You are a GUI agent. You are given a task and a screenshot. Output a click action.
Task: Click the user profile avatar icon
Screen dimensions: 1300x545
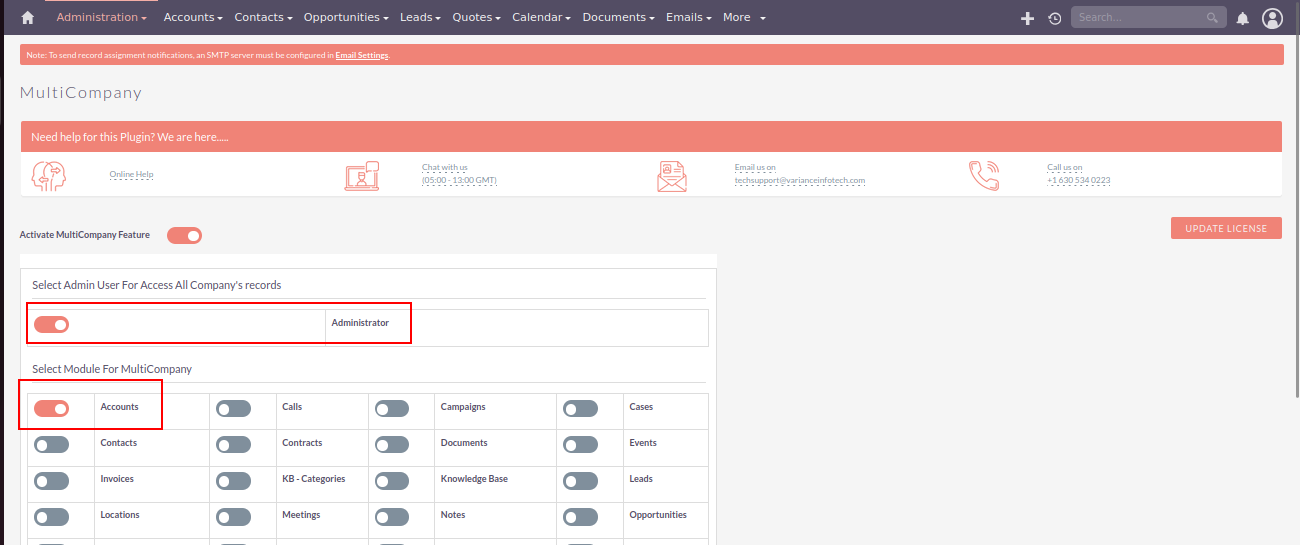click(x=1272, y=18)
